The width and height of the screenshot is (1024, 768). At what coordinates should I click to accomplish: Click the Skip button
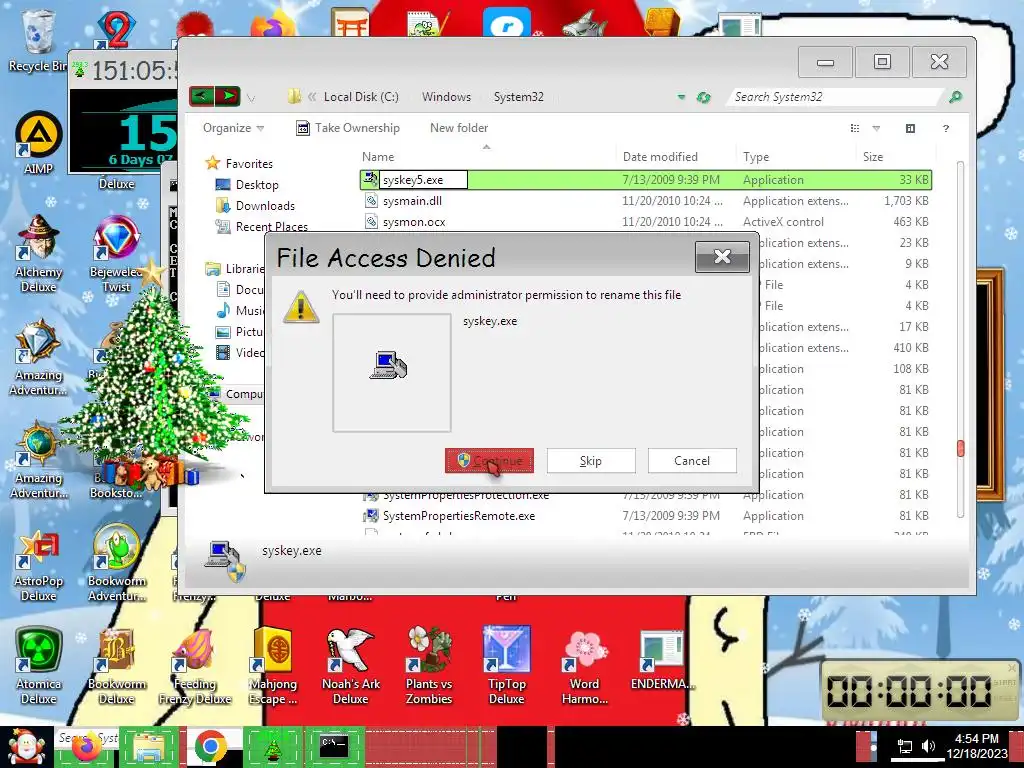[590, 460]
